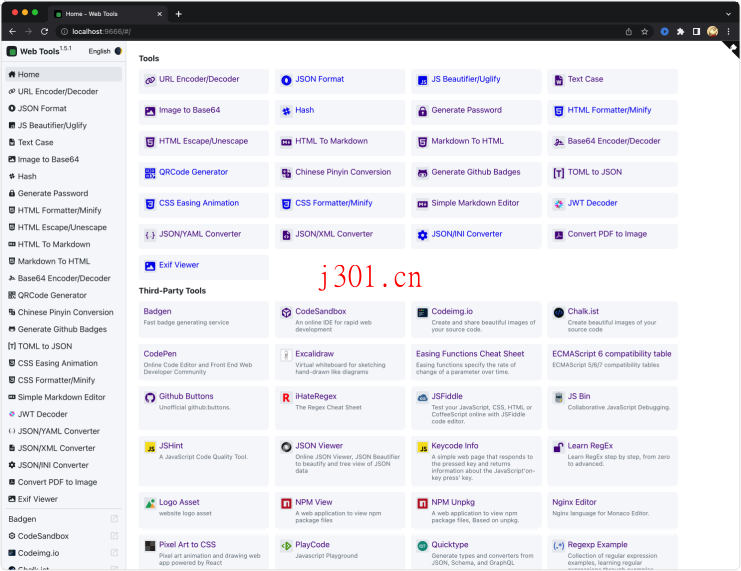Click the Chalk.ist round icon
This screenshot has width=741, height=571.
click(559, 312)
